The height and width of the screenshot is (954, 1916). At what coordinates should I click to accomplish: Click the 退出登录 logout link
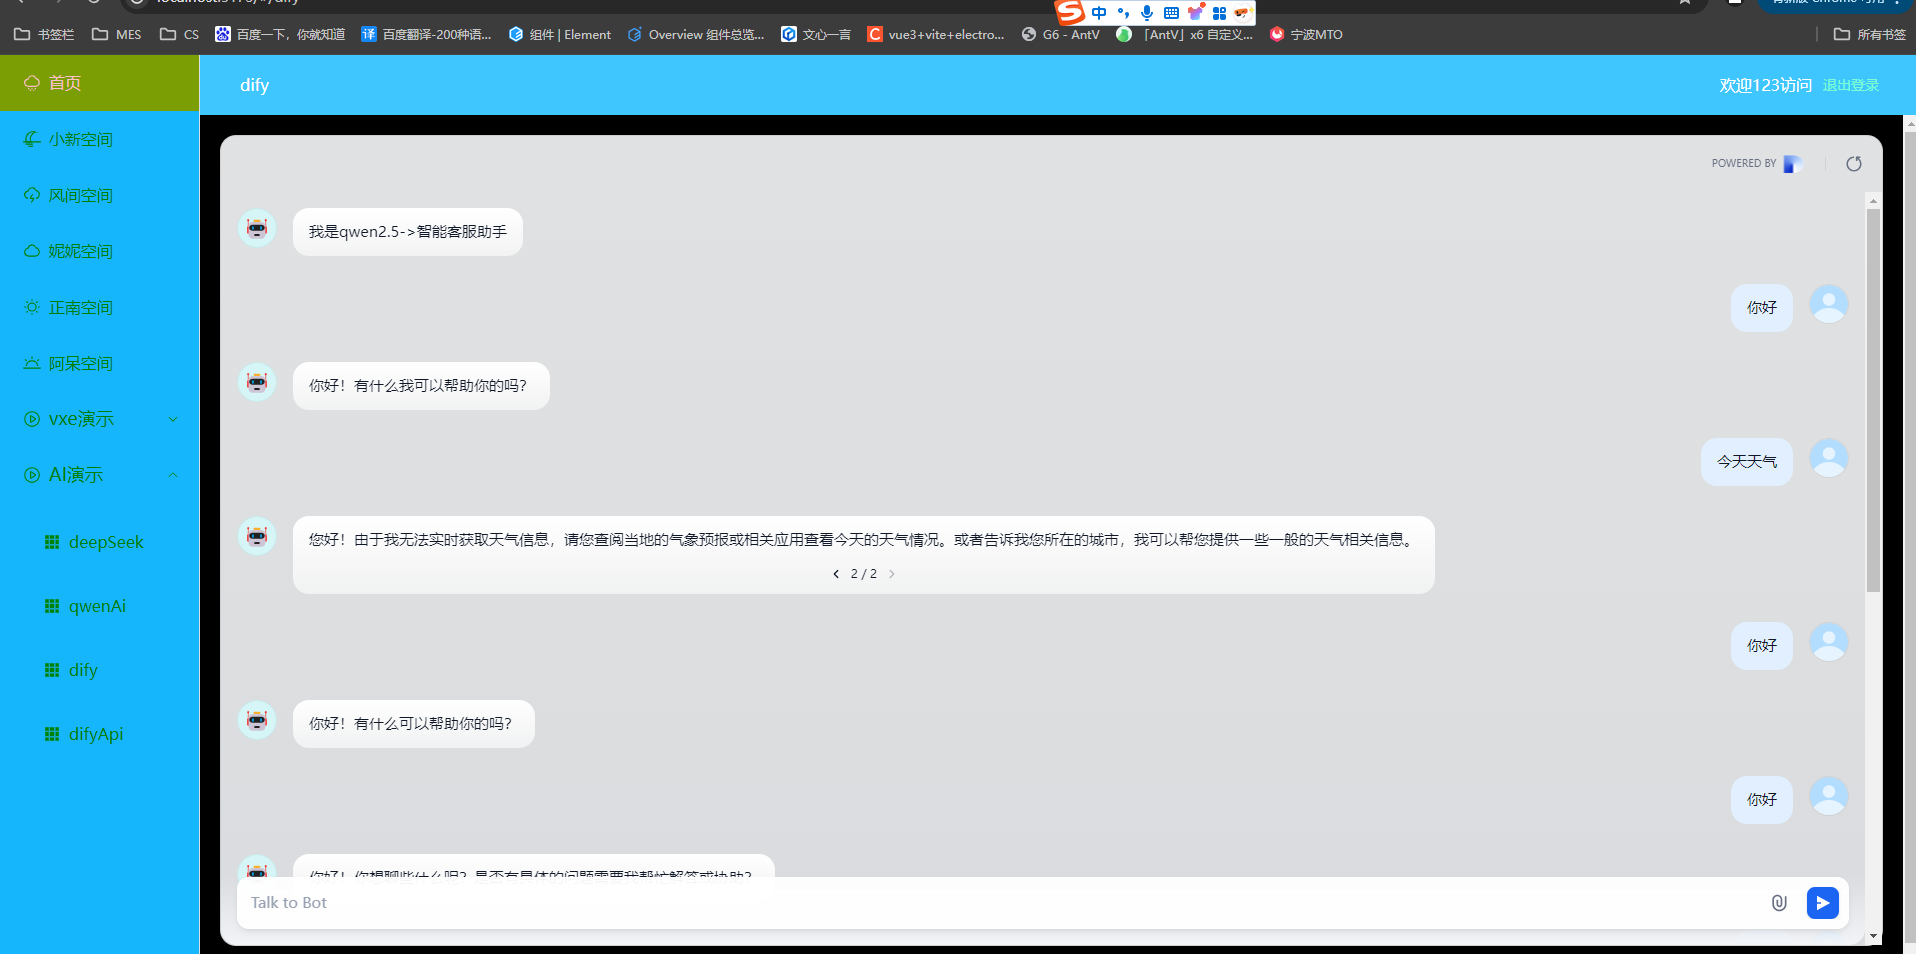click(1849, 85)
